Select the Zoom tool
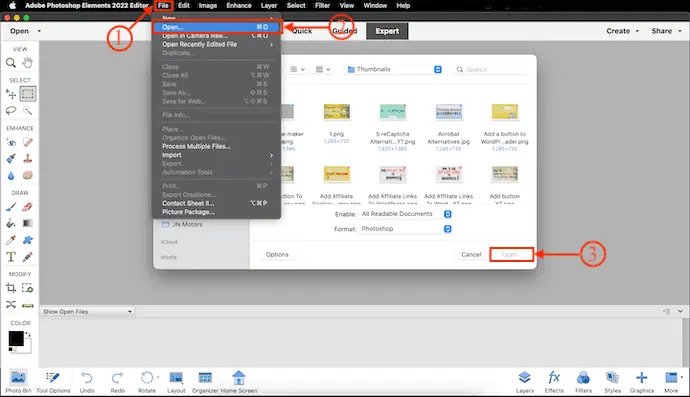The width and height of the screenshot is (690, 397). (11, 63)
